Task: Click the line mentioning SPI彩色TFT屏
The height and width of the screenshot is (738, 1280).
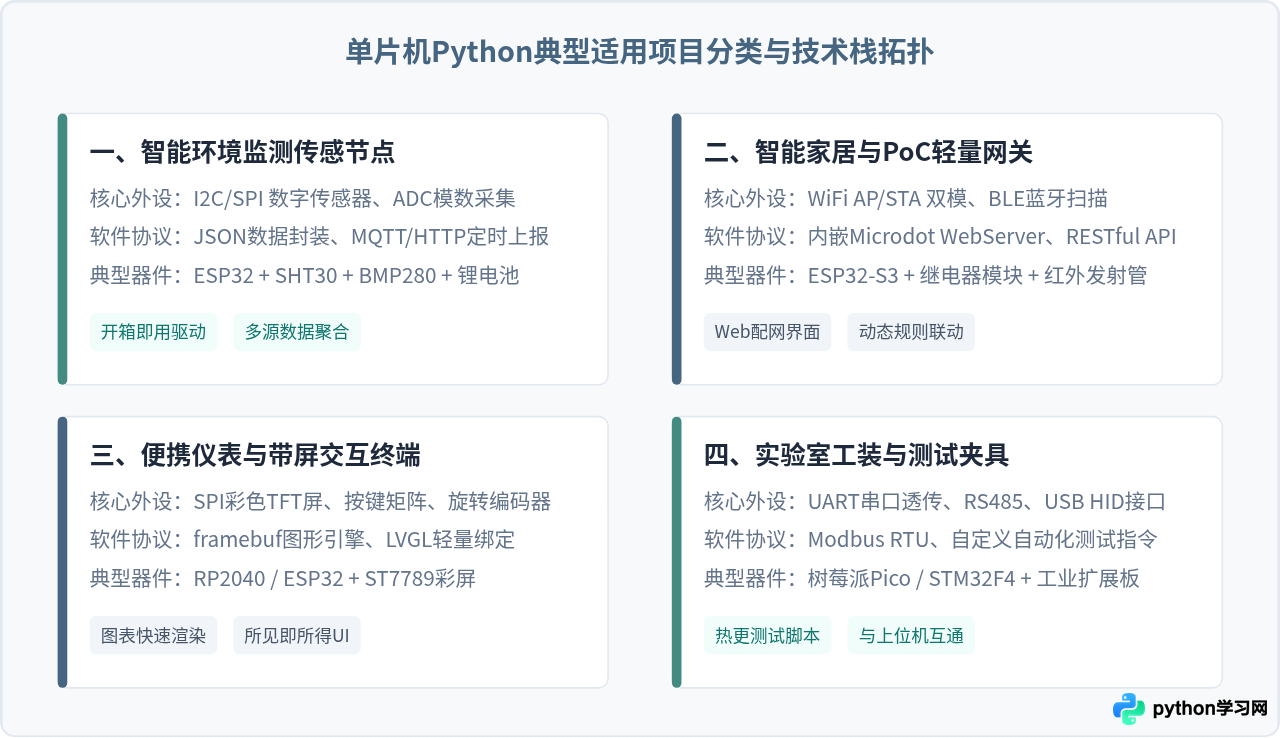Action: (321, 502)
